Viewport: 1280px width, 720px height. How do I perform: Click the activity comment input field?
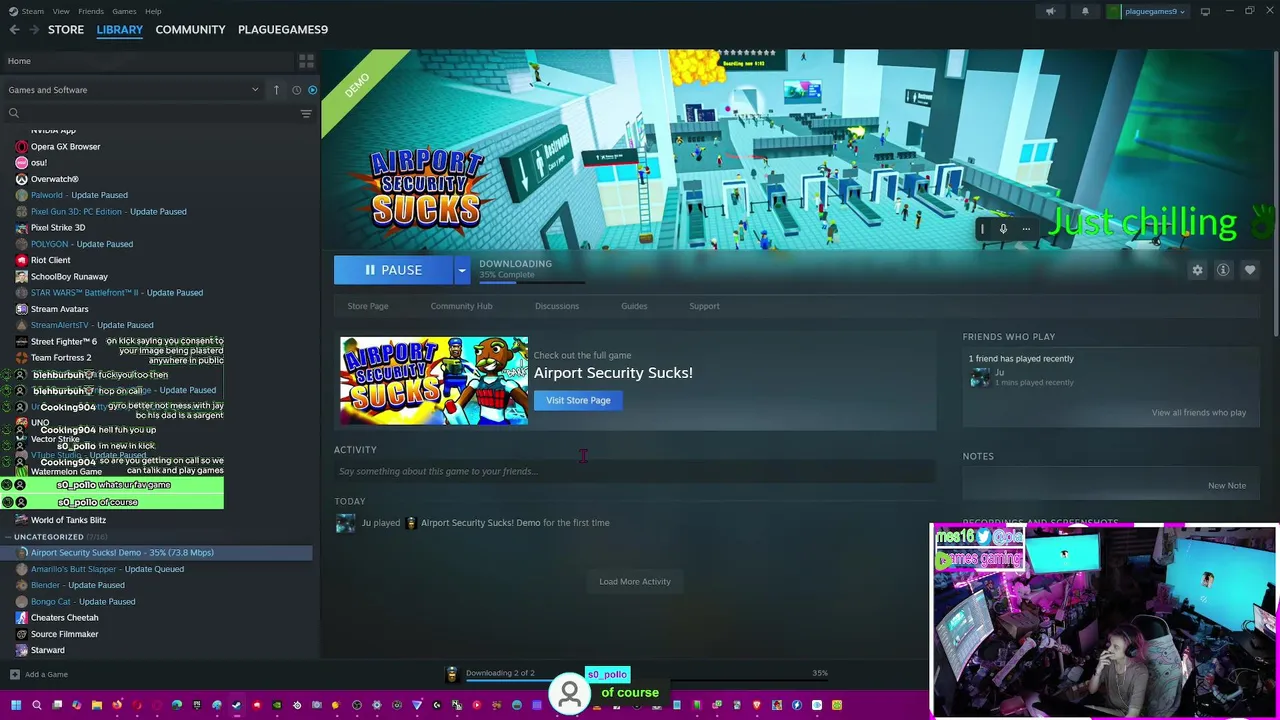634,471
